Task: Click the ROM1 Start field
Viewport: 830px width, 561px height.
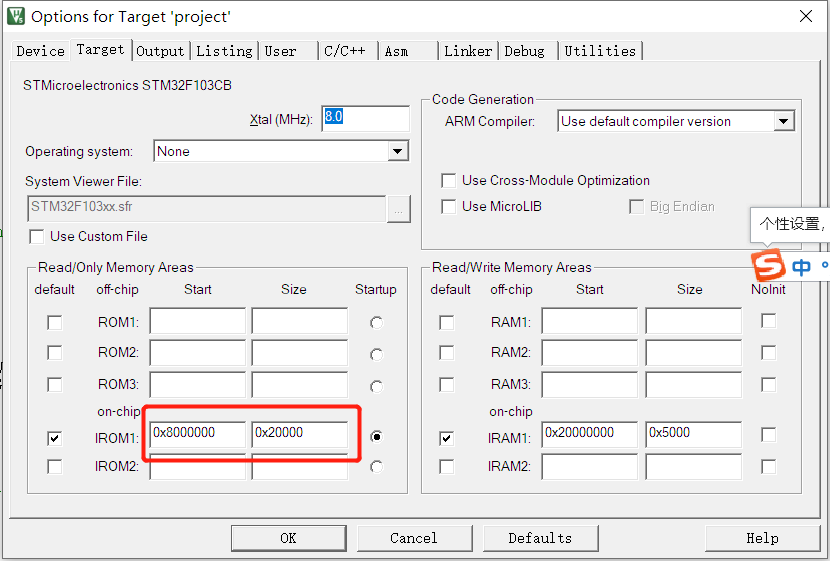Action: click(x=197, y=321)
